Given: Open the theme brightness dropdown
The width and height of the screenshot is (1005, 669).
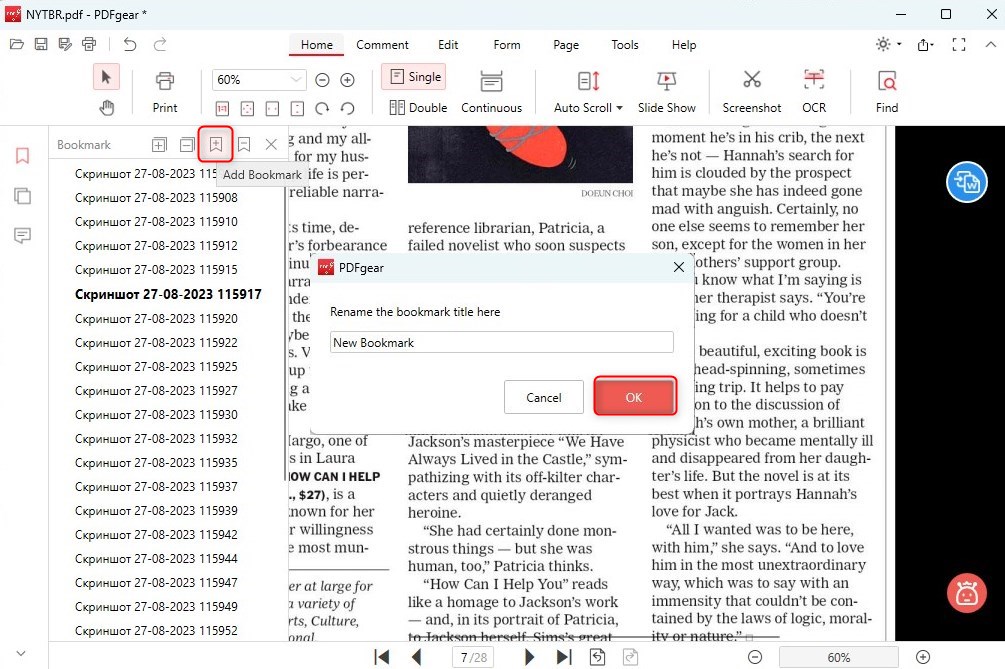Looking at the screenshot, I should (887, 45).
